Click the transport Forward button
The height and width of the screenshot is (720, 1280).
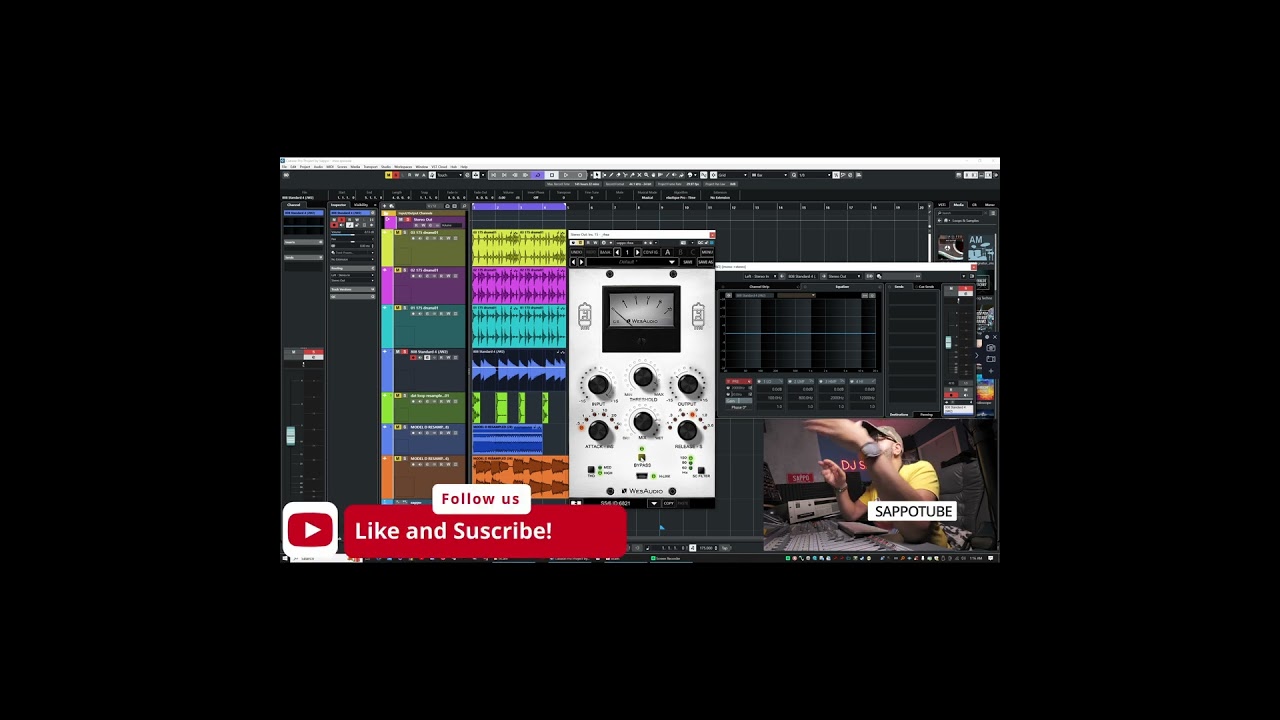pos(525,175)
